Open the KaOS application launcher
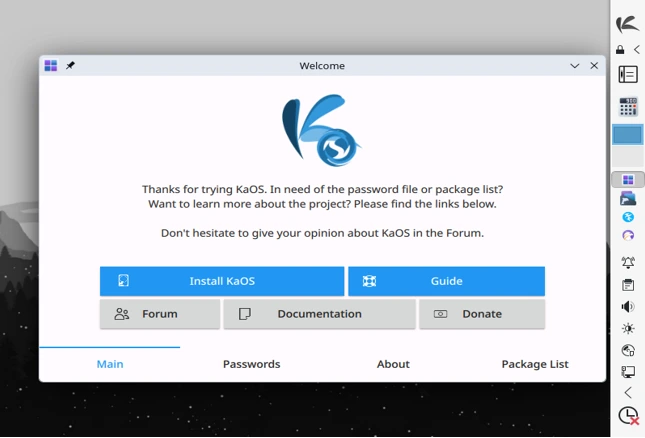 point(627,24)
